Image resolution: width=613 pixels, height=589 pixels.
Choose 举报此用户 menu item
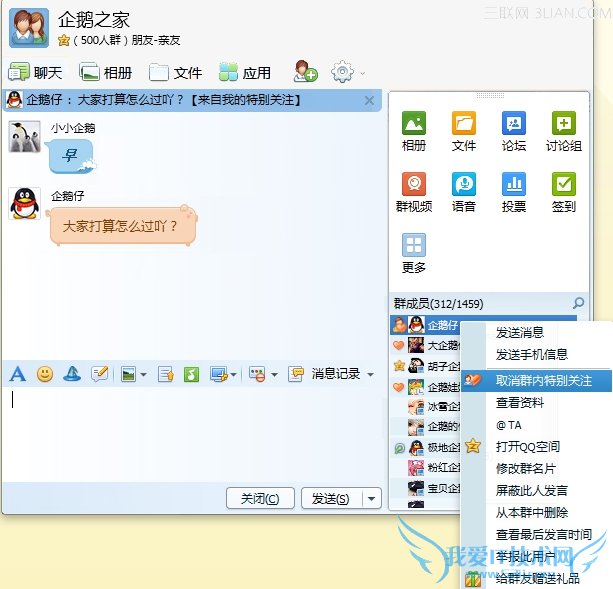(x=537, y=556)
